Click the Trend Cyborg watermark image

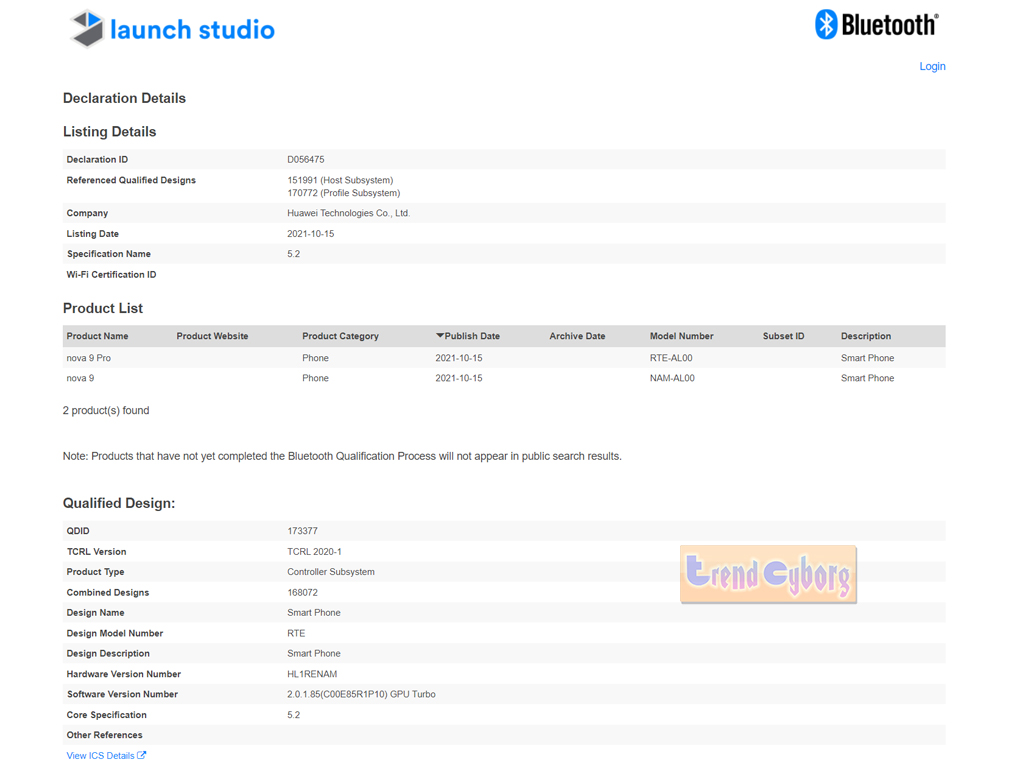pyautogui.click(x=768, y=574)
